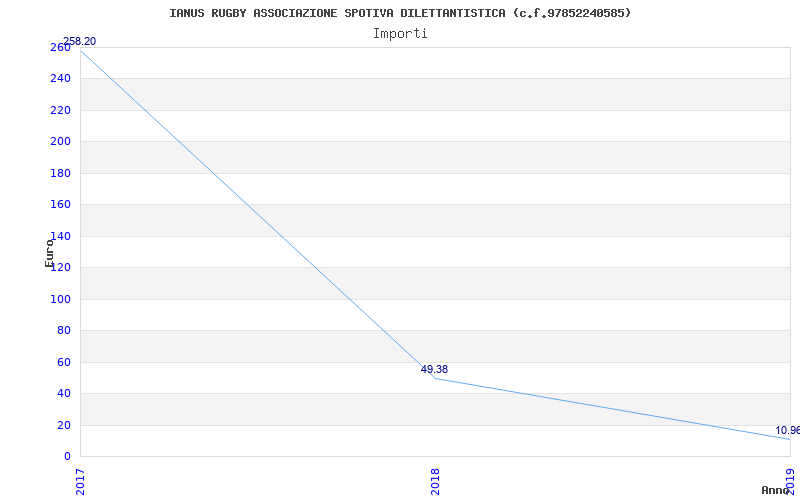This screenshot has width=800, height=500.
Task: Click the 20 y-axis tick label
Action: click(x=64, y=426)
